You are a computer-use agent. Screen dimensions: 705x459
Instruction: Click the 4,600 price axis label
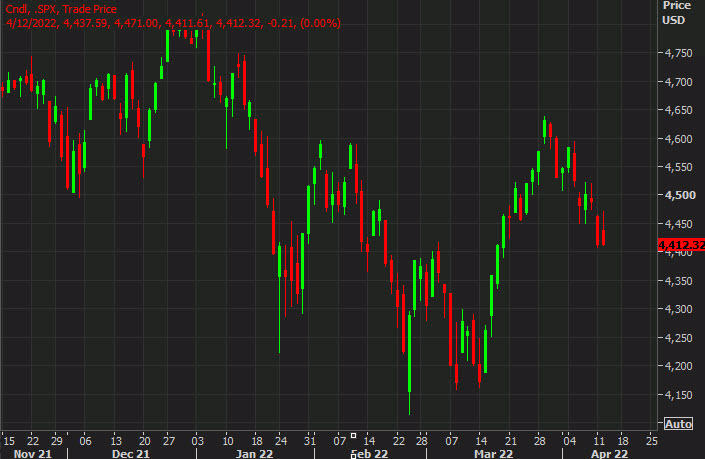tap(678, 139)
